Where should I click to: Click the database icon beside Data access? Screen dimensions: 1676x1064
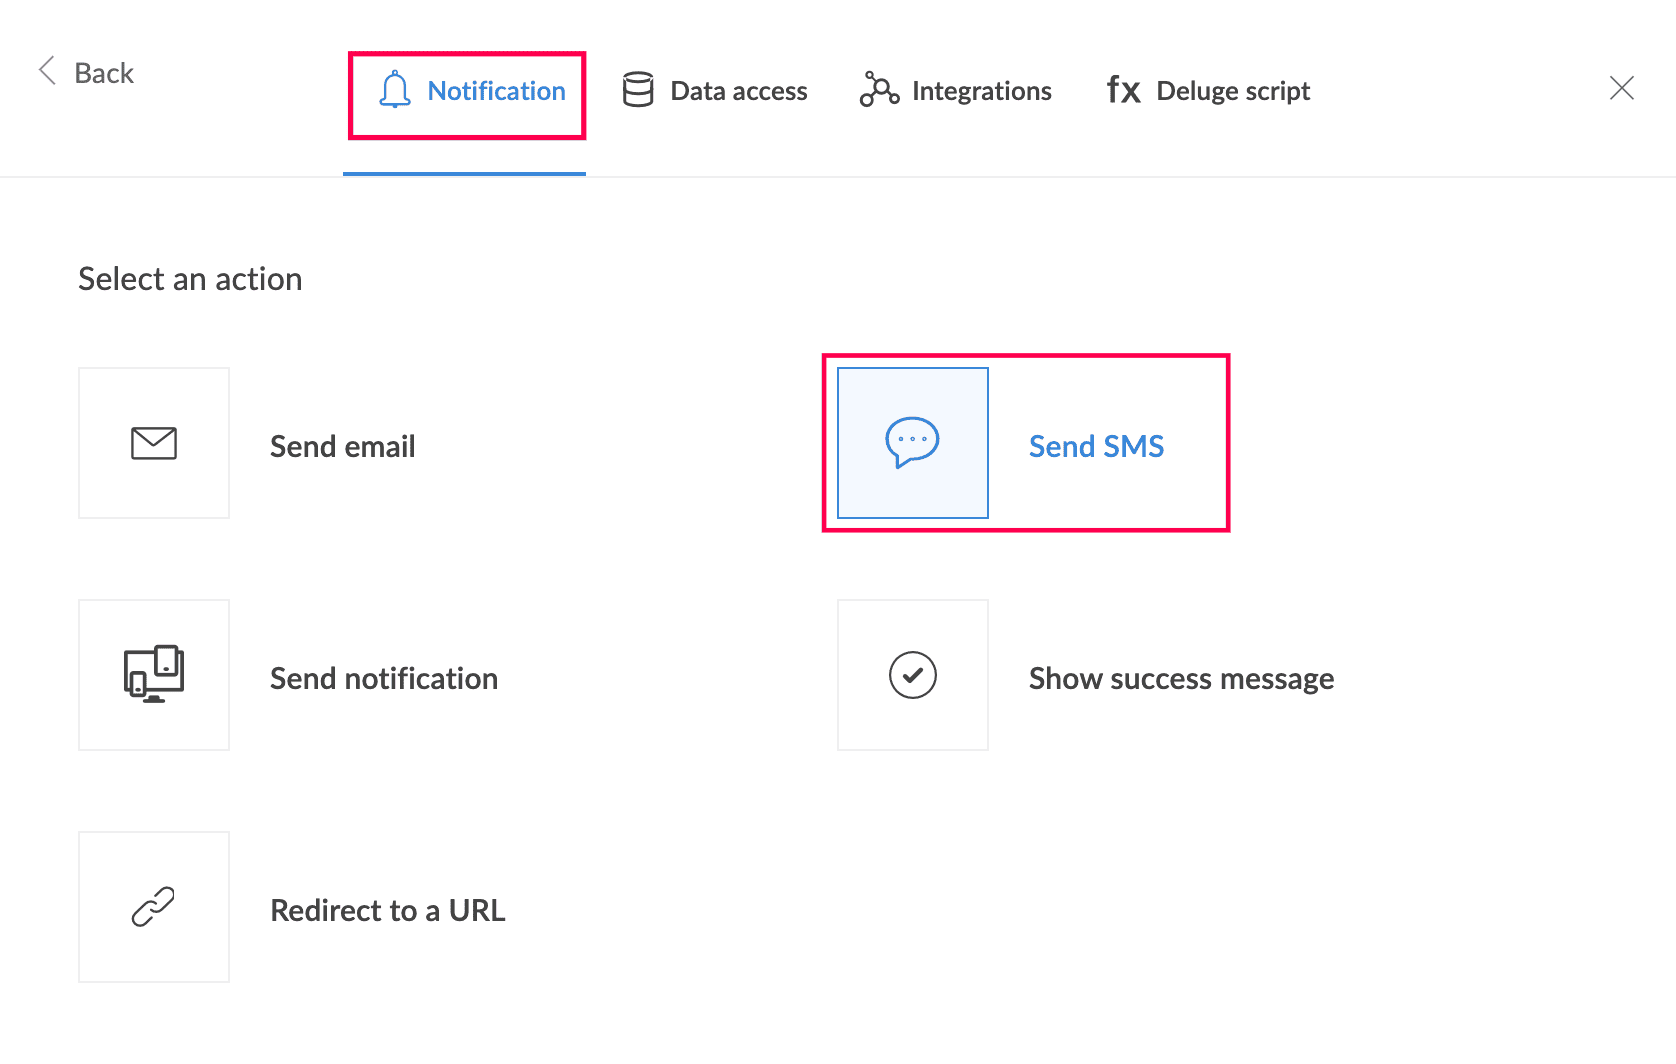[x=638, y=90]
